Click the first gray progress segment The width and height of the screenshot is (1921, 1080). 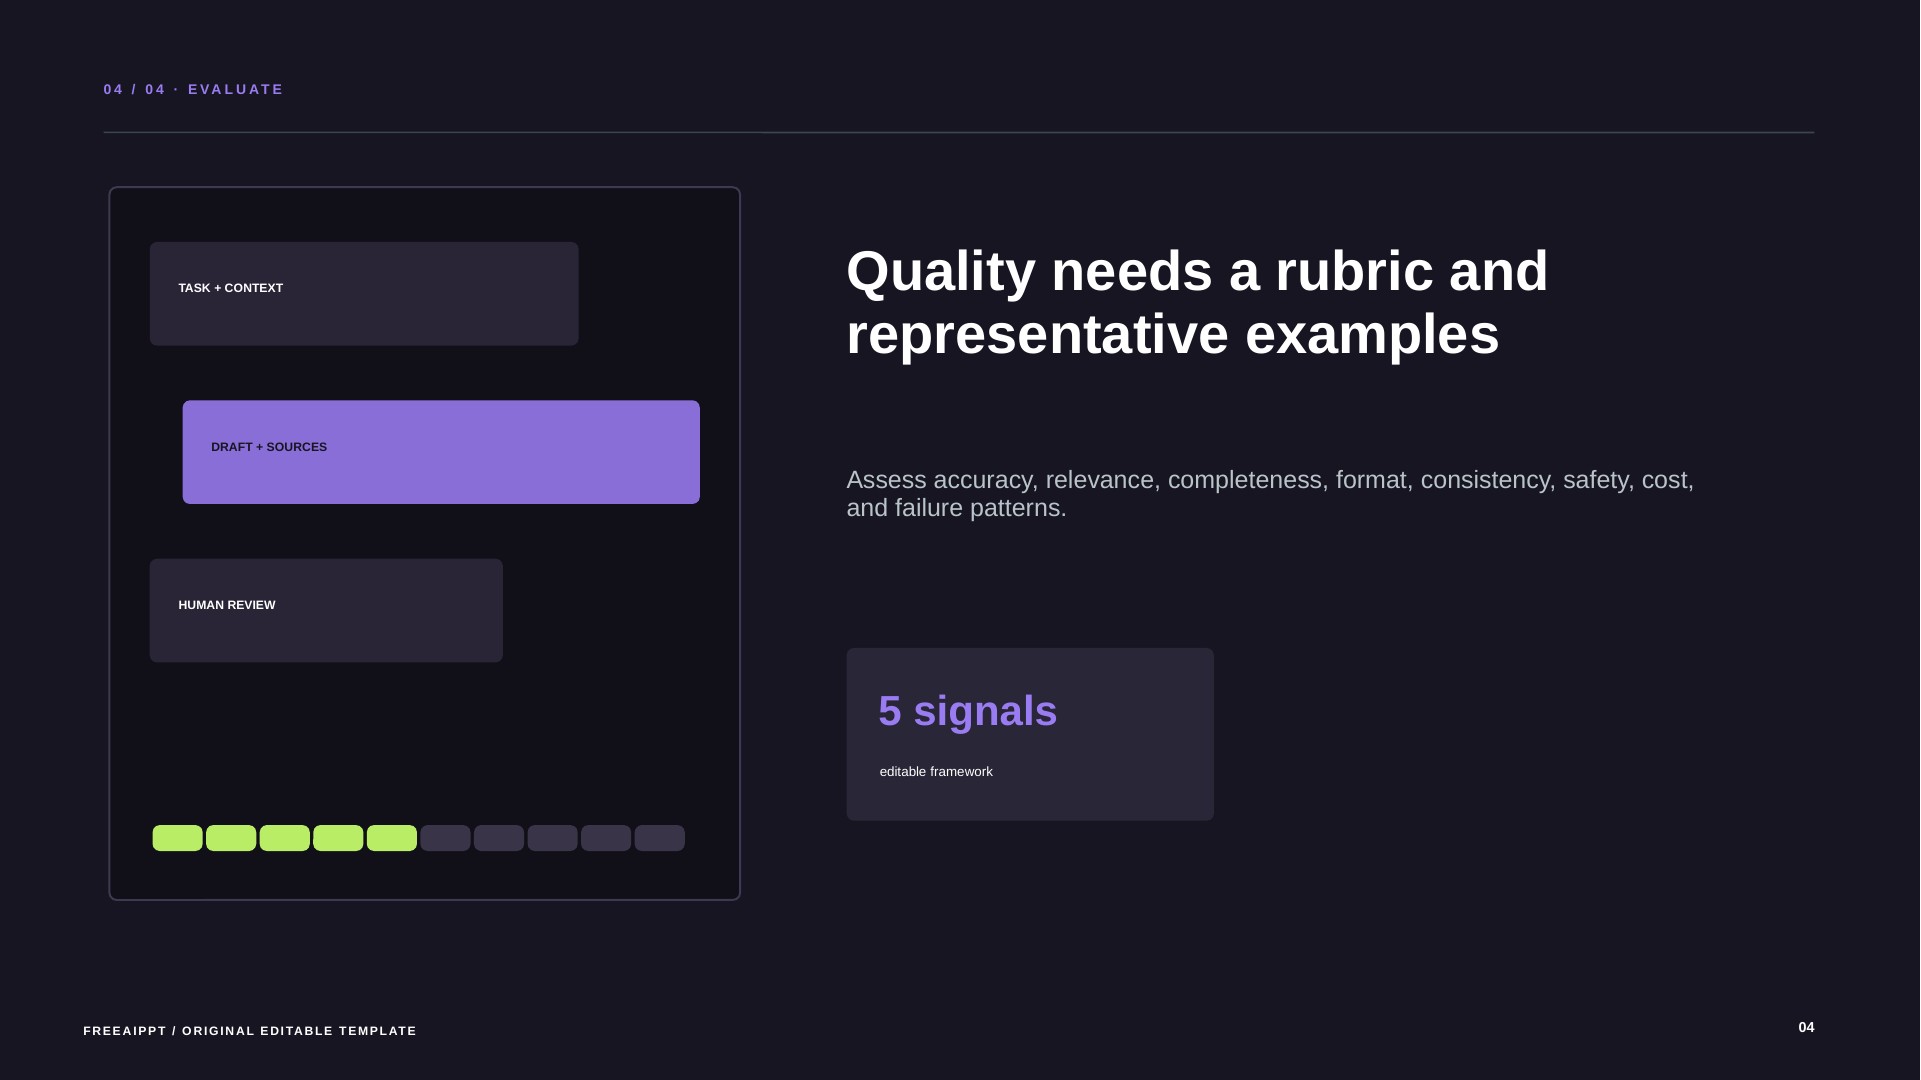445,838
